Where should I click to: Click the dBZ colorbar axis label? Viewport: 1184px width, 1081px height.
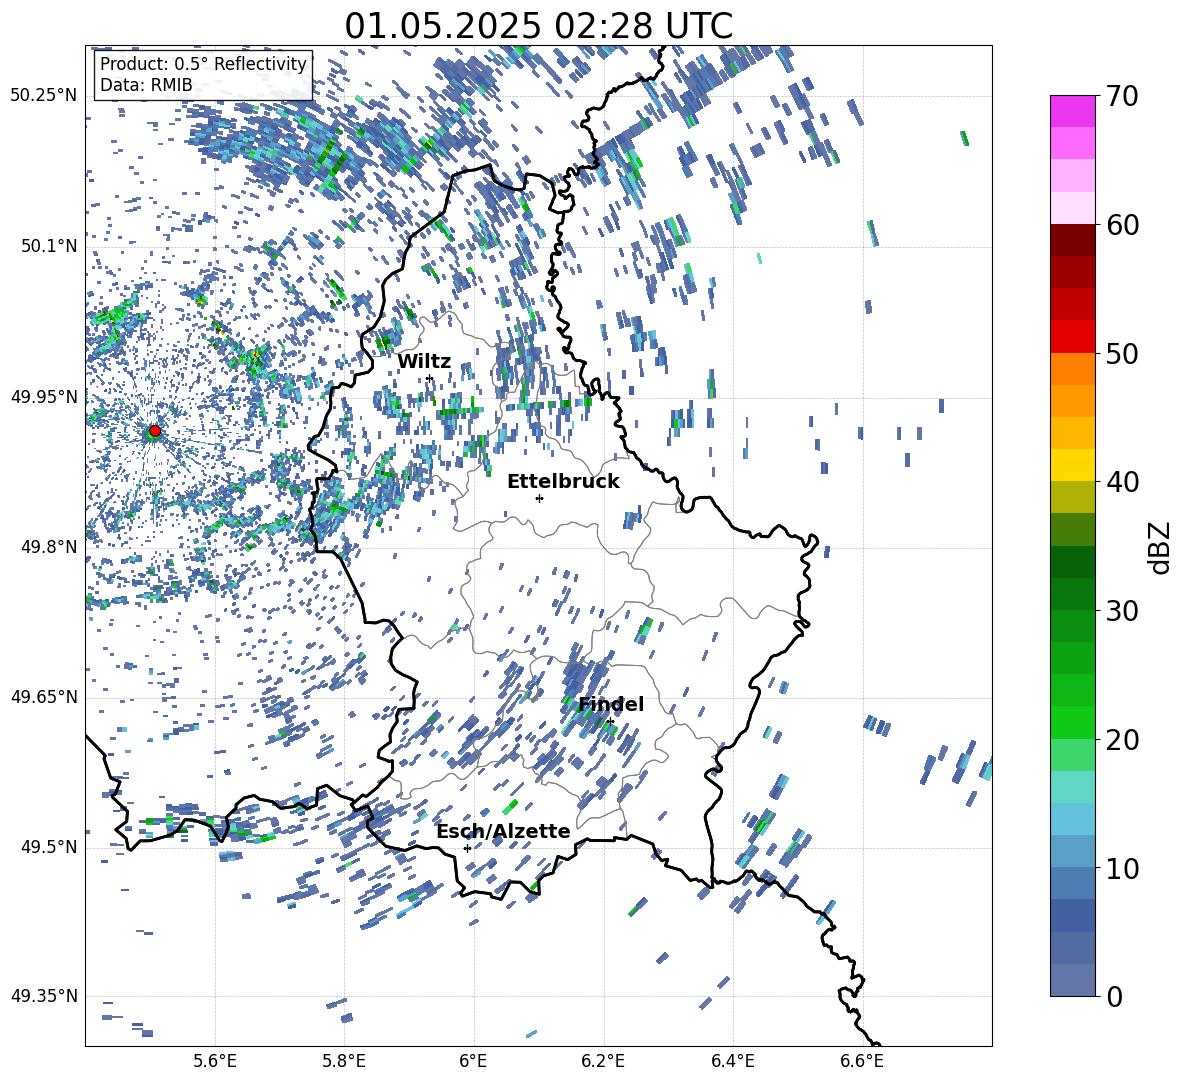click(x=1161, y=547)
